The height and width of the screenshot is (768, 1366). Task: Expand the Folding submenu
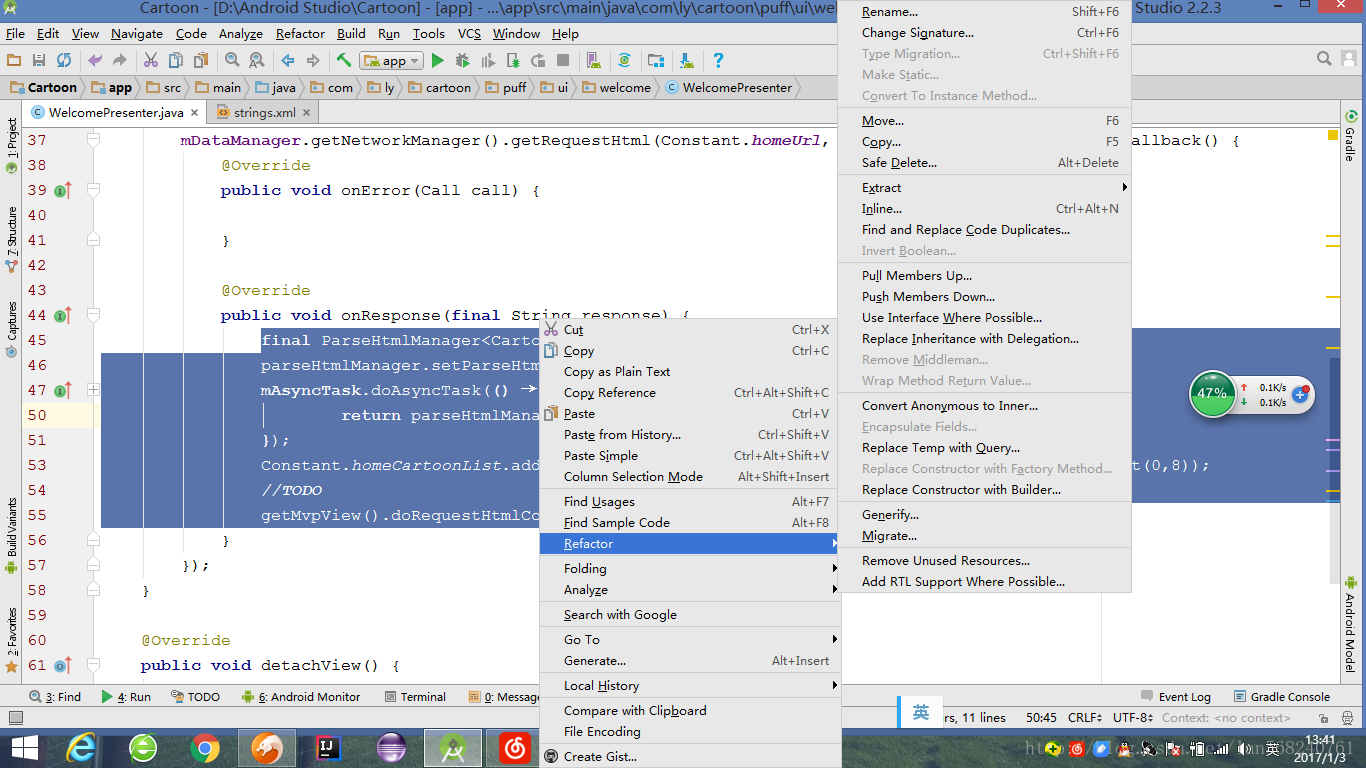click(x=689, y=569)
